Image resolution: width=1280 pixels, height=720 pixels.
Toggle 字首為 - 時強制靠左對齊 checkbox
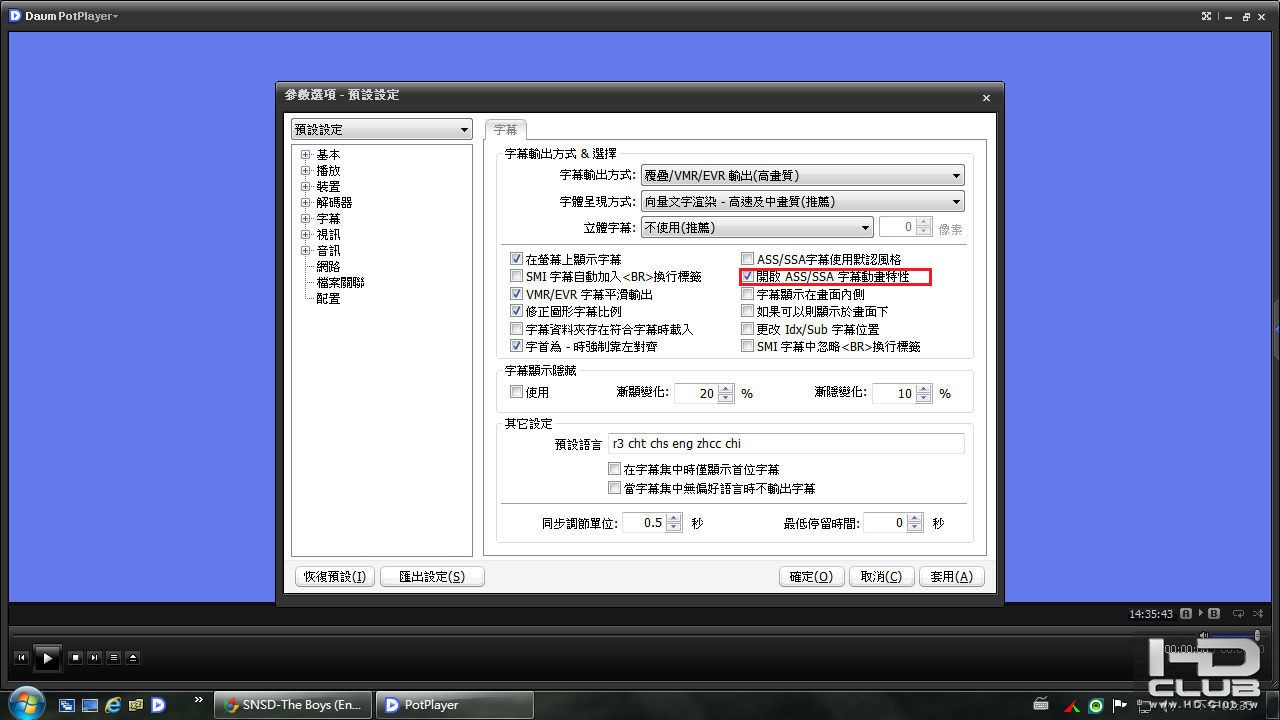point(516,346)
